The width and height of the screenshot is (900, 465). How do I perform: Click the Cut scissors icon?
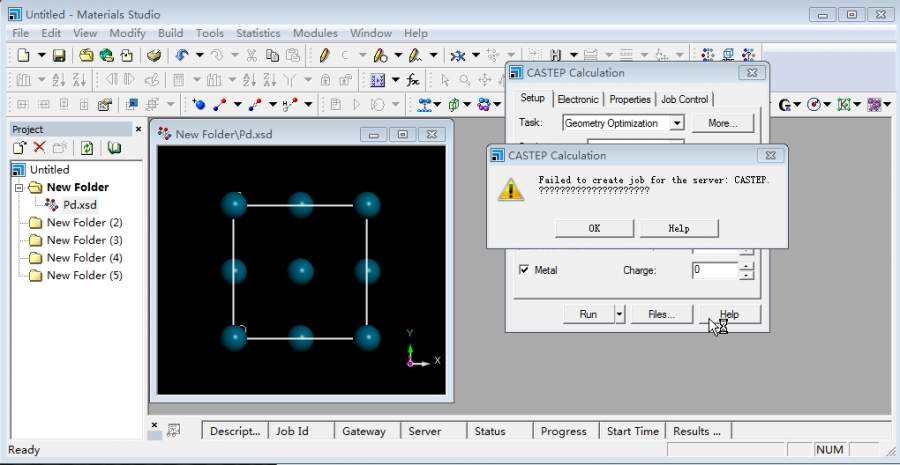[x=251, y=56]
